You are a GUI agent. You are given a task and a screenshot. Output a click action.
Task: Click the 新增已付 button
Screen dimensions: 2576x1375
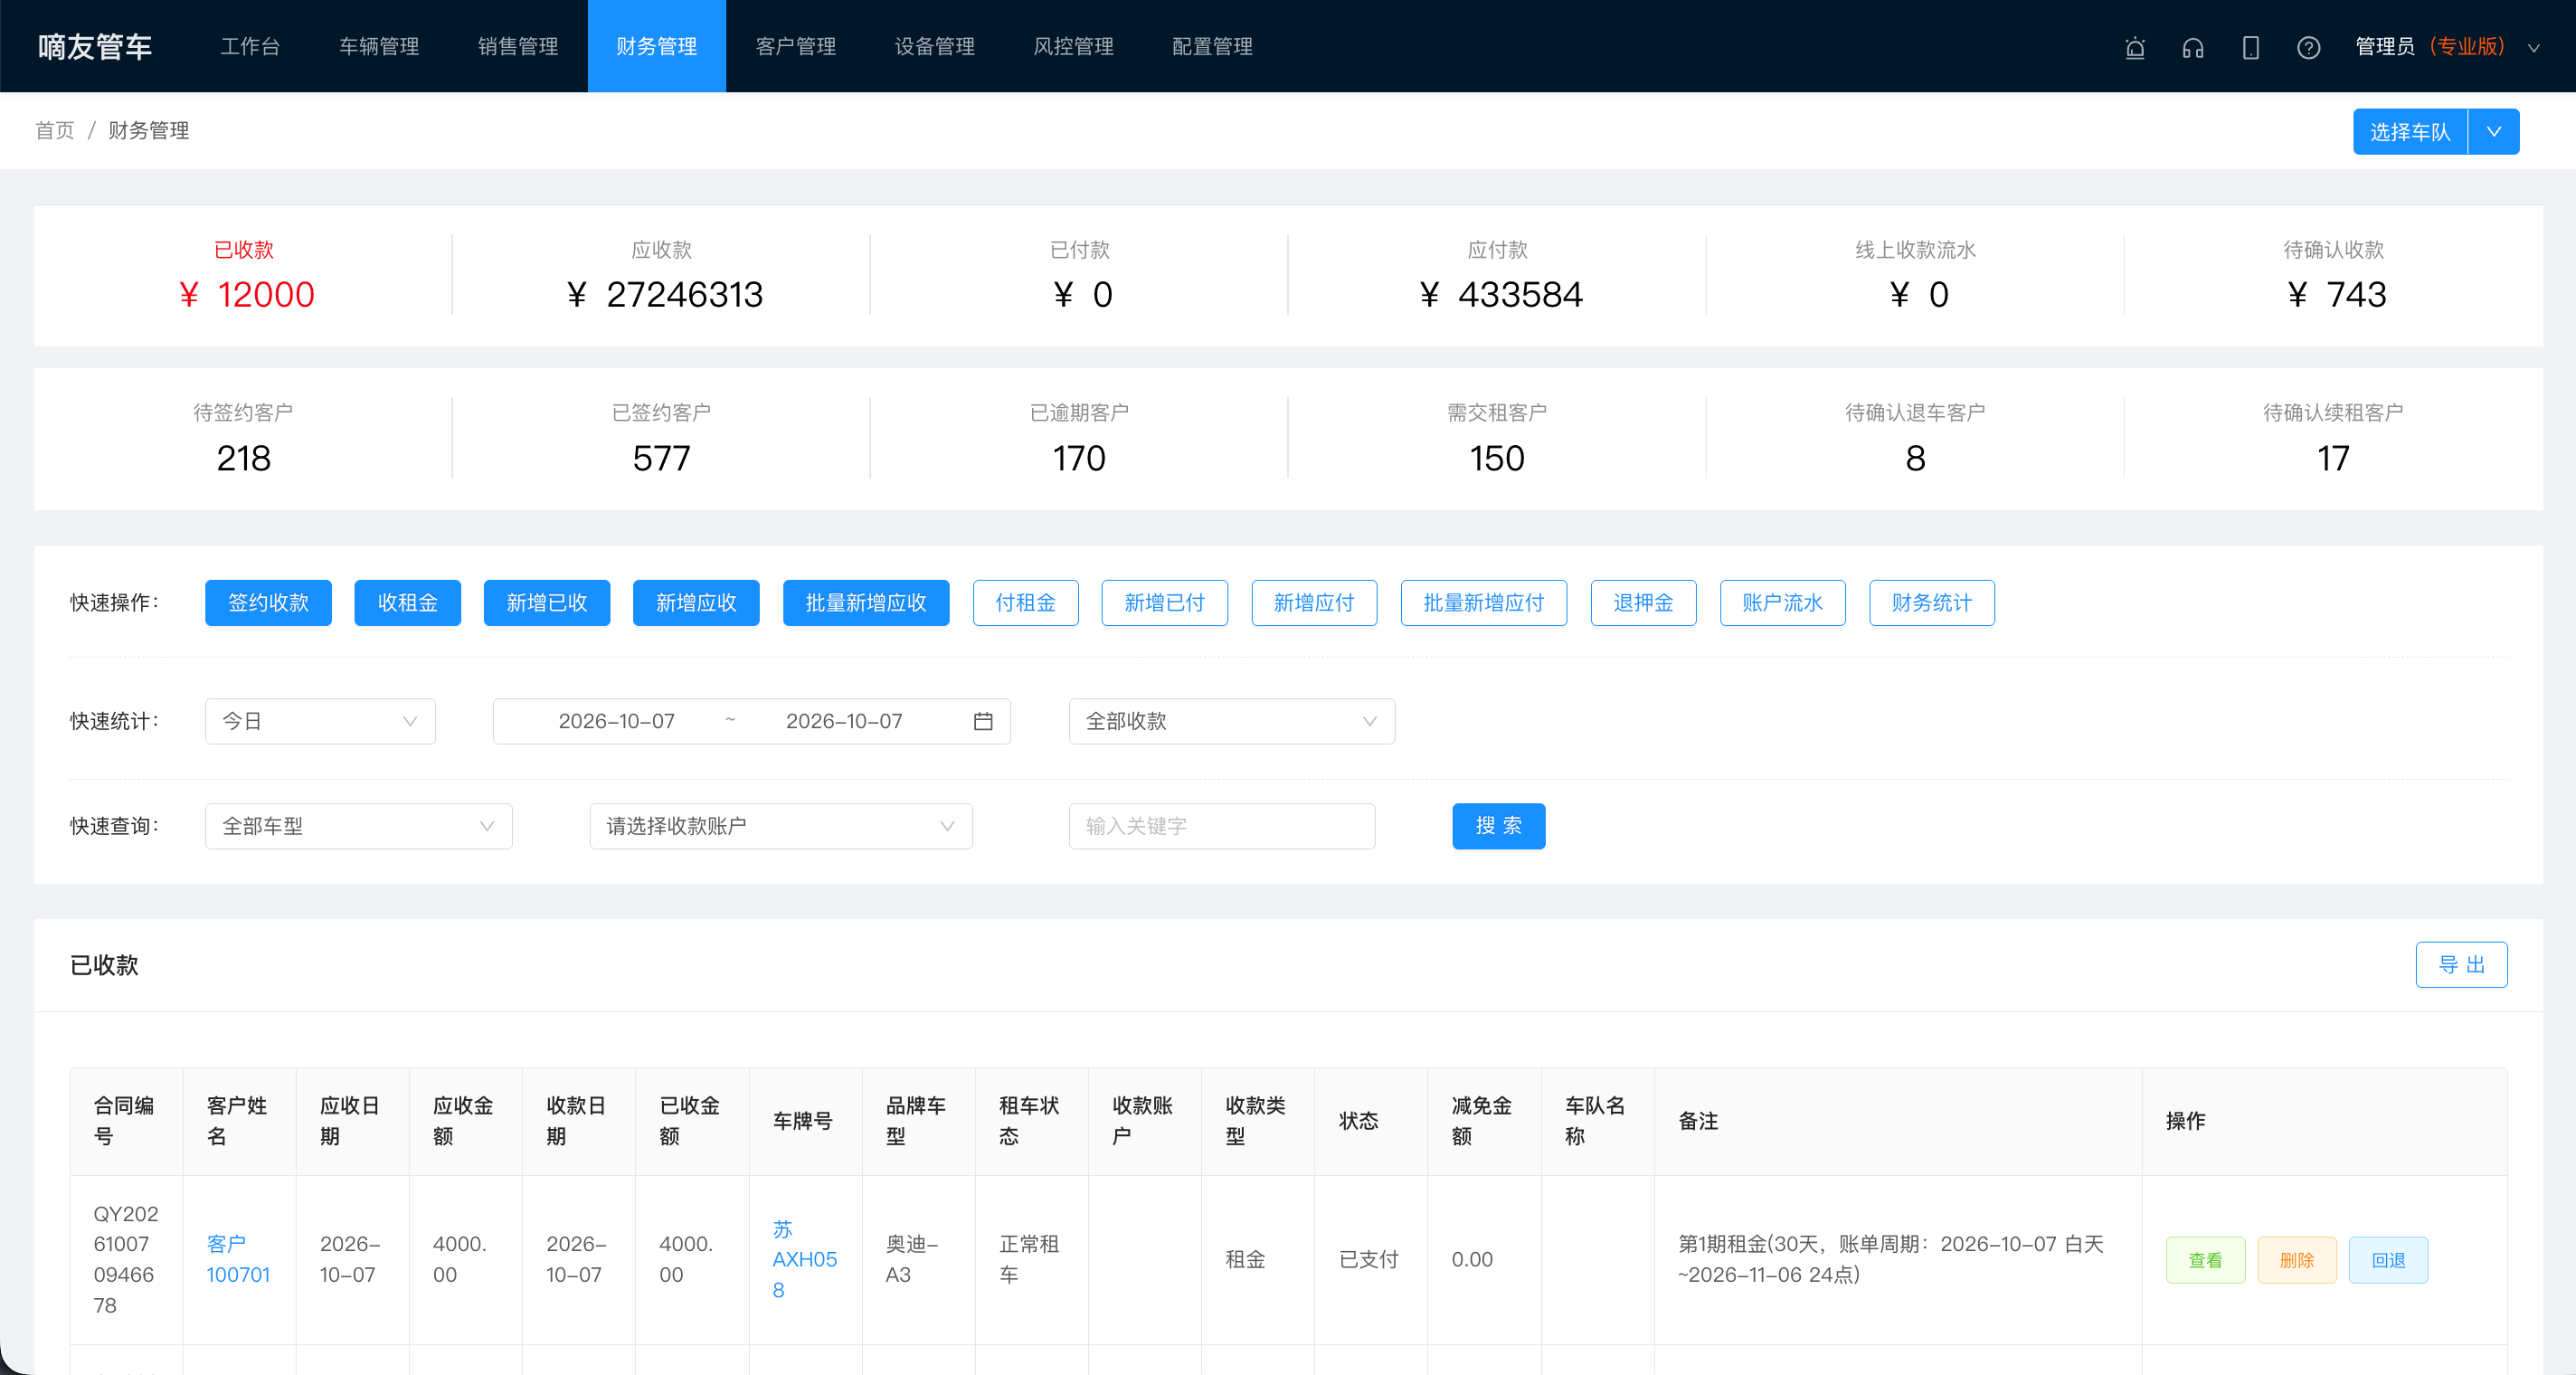coord(1165,603)
